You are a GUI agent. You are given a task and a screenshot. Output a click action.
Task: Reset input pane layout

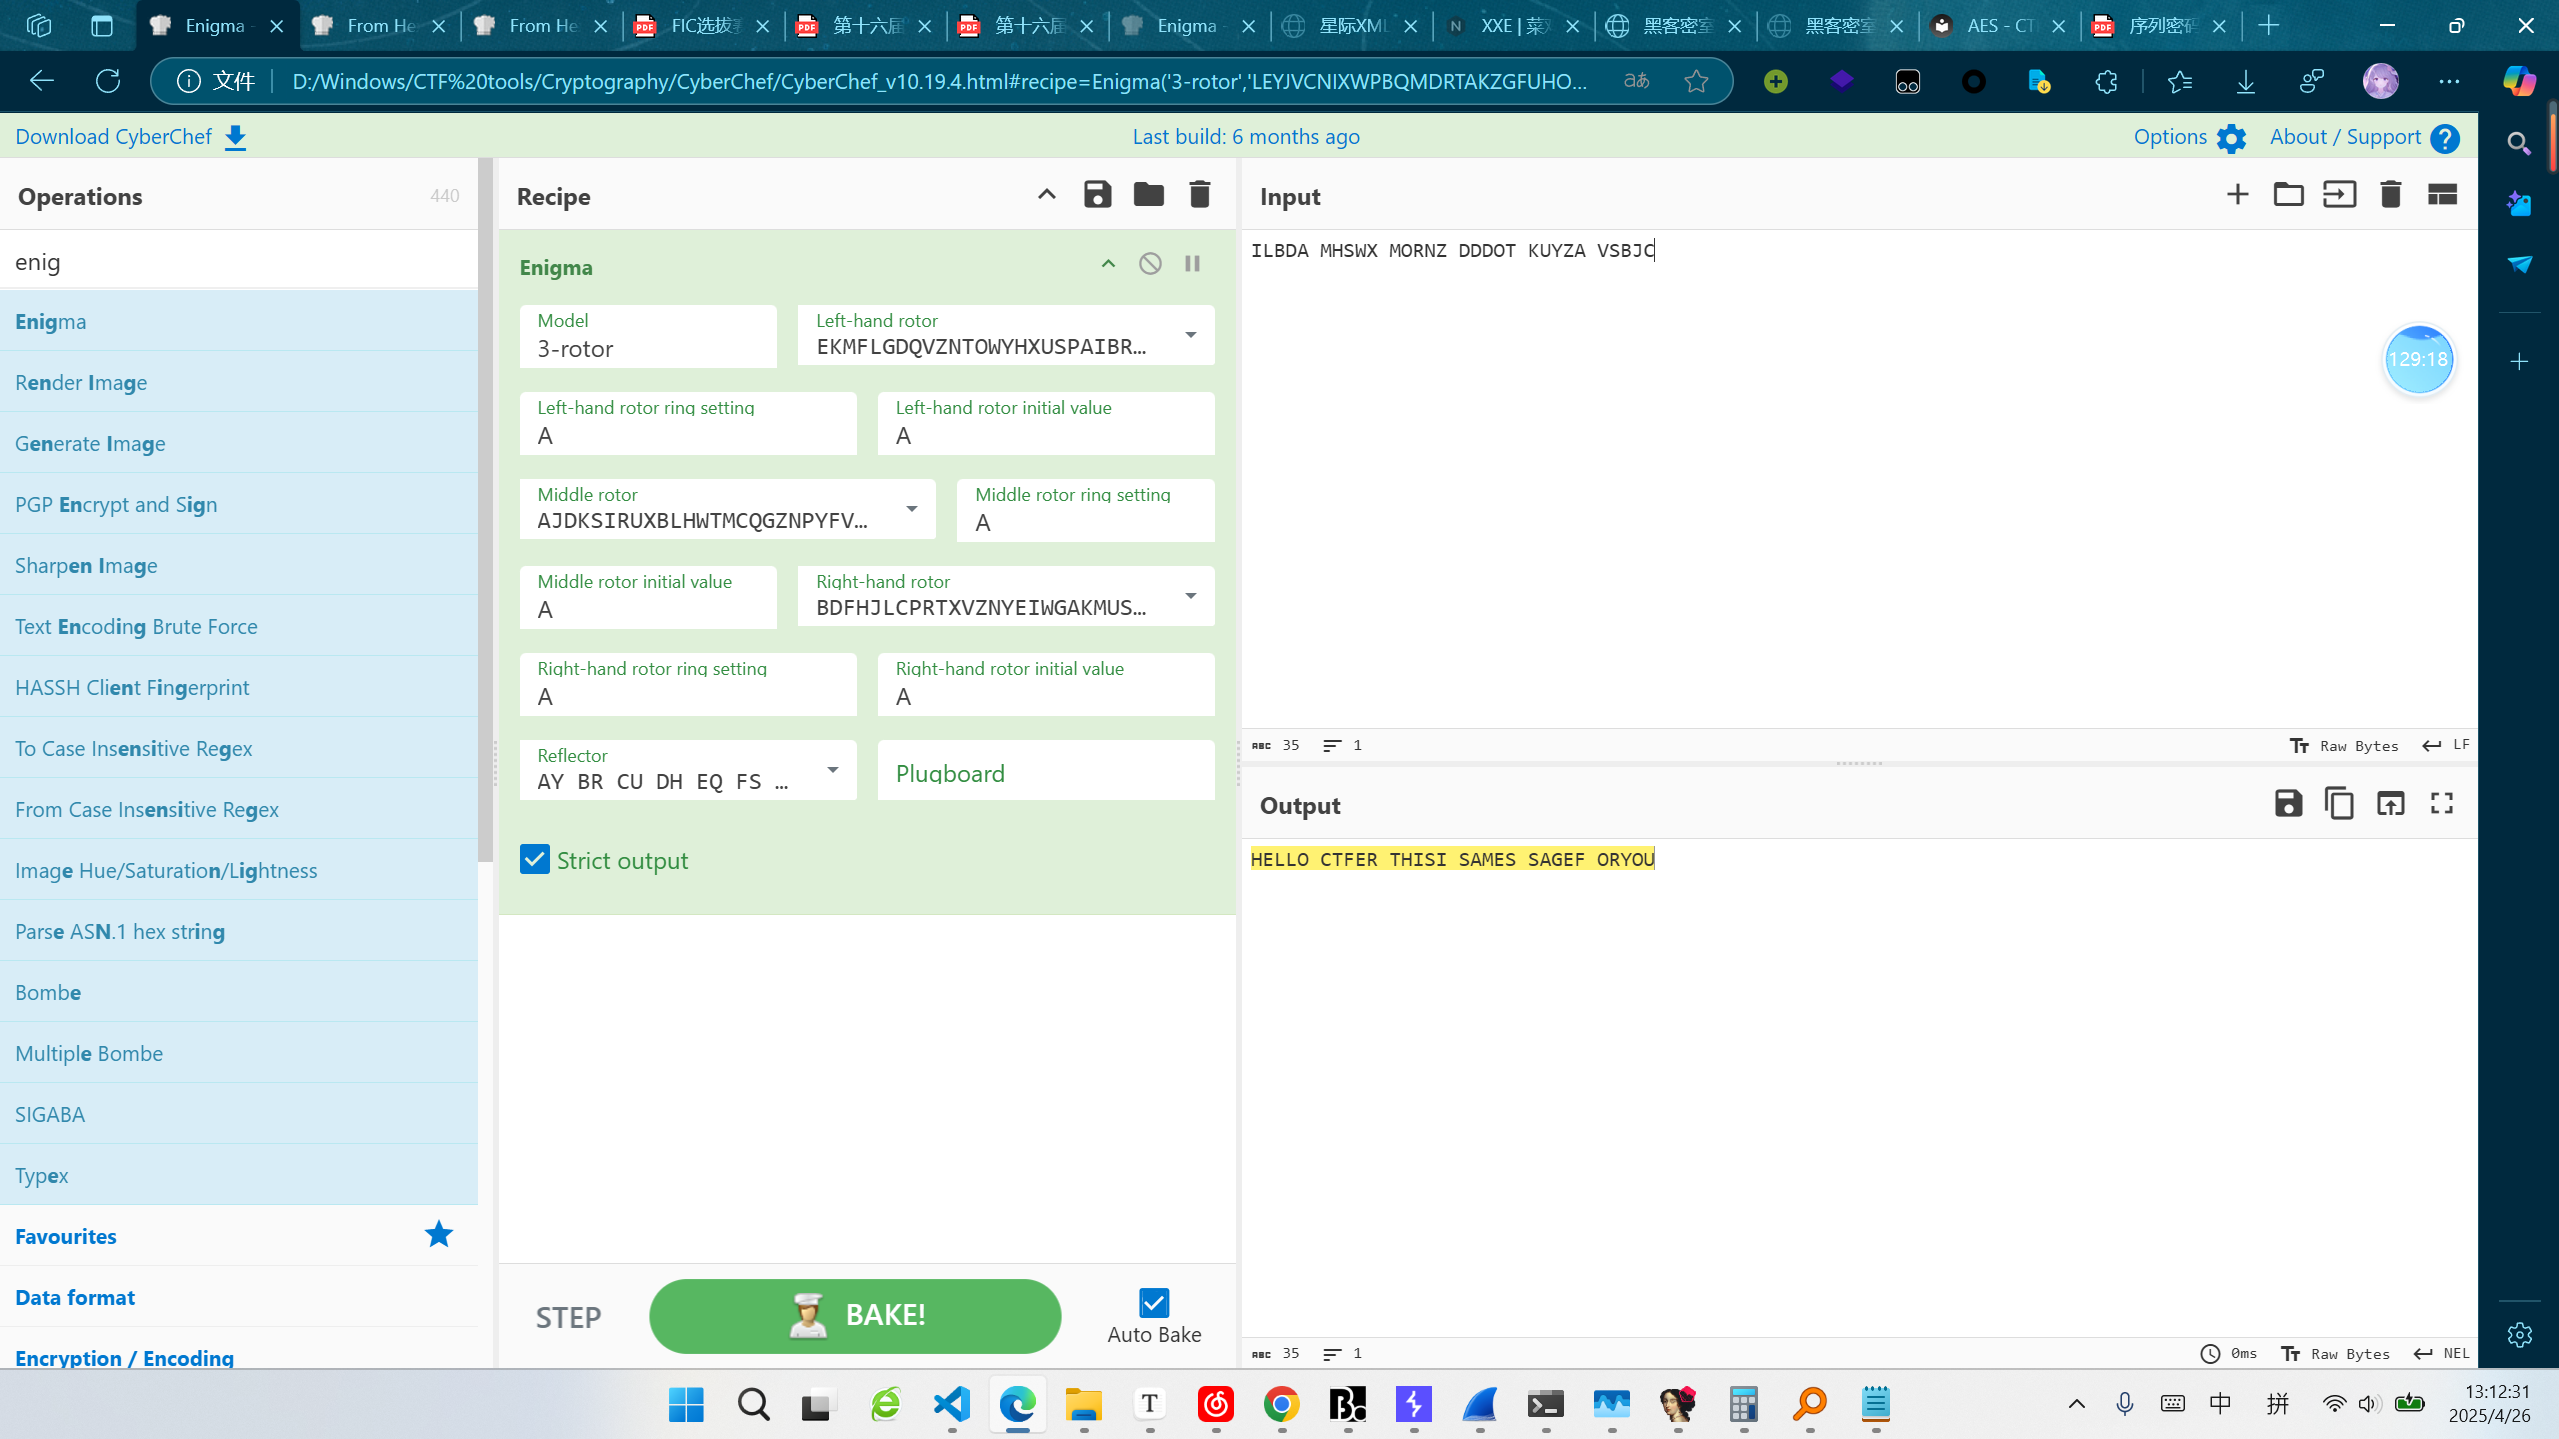pos(2441,195)
